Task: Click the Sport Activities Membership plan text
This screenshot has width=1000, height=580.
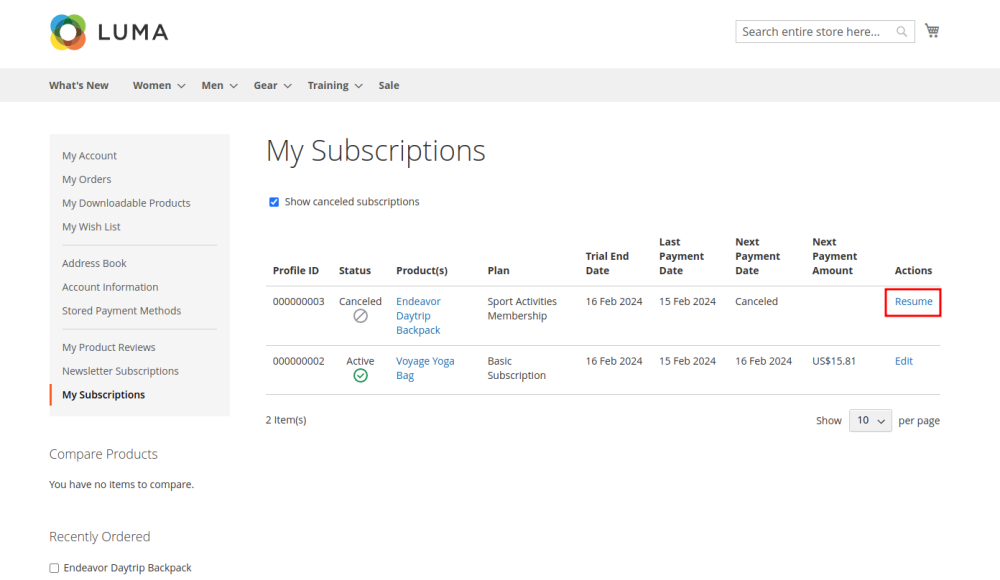Action: [522, 309]
